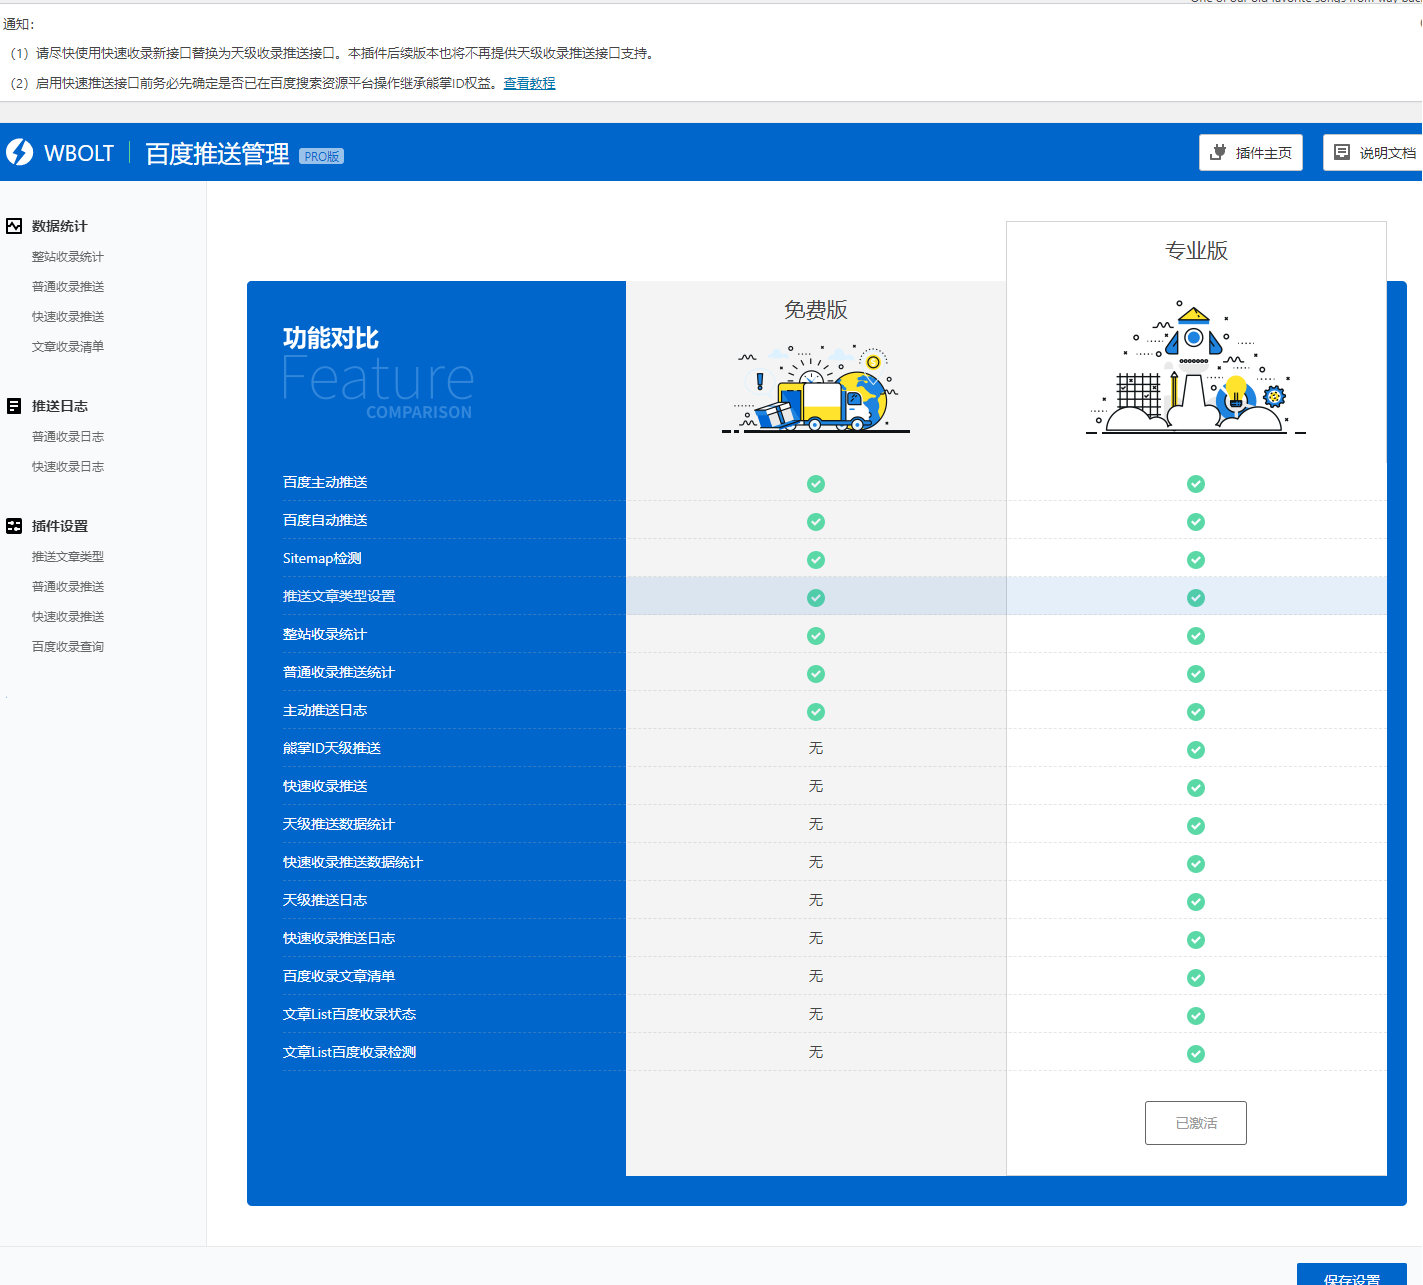Click 专业版 checkmark for 熊掌ID天级推送
The height and width of the screenshot is (1285, 1423).
1196,750
